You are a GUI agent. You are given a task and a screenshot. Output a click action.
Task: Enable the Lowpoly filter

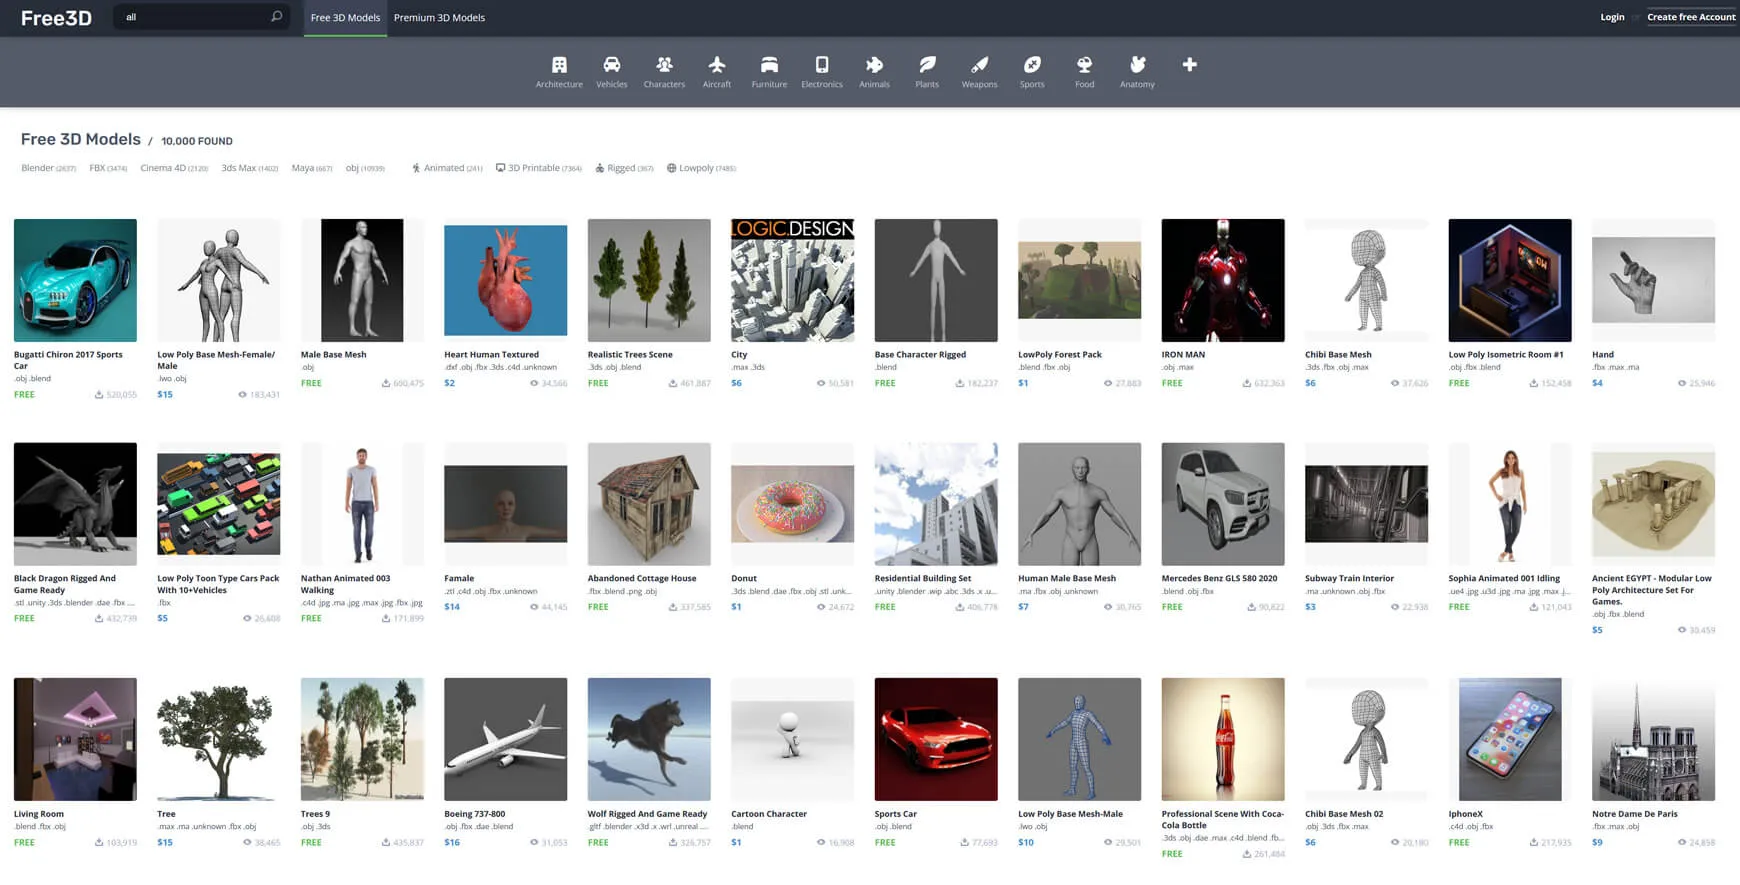pos(700,168)
